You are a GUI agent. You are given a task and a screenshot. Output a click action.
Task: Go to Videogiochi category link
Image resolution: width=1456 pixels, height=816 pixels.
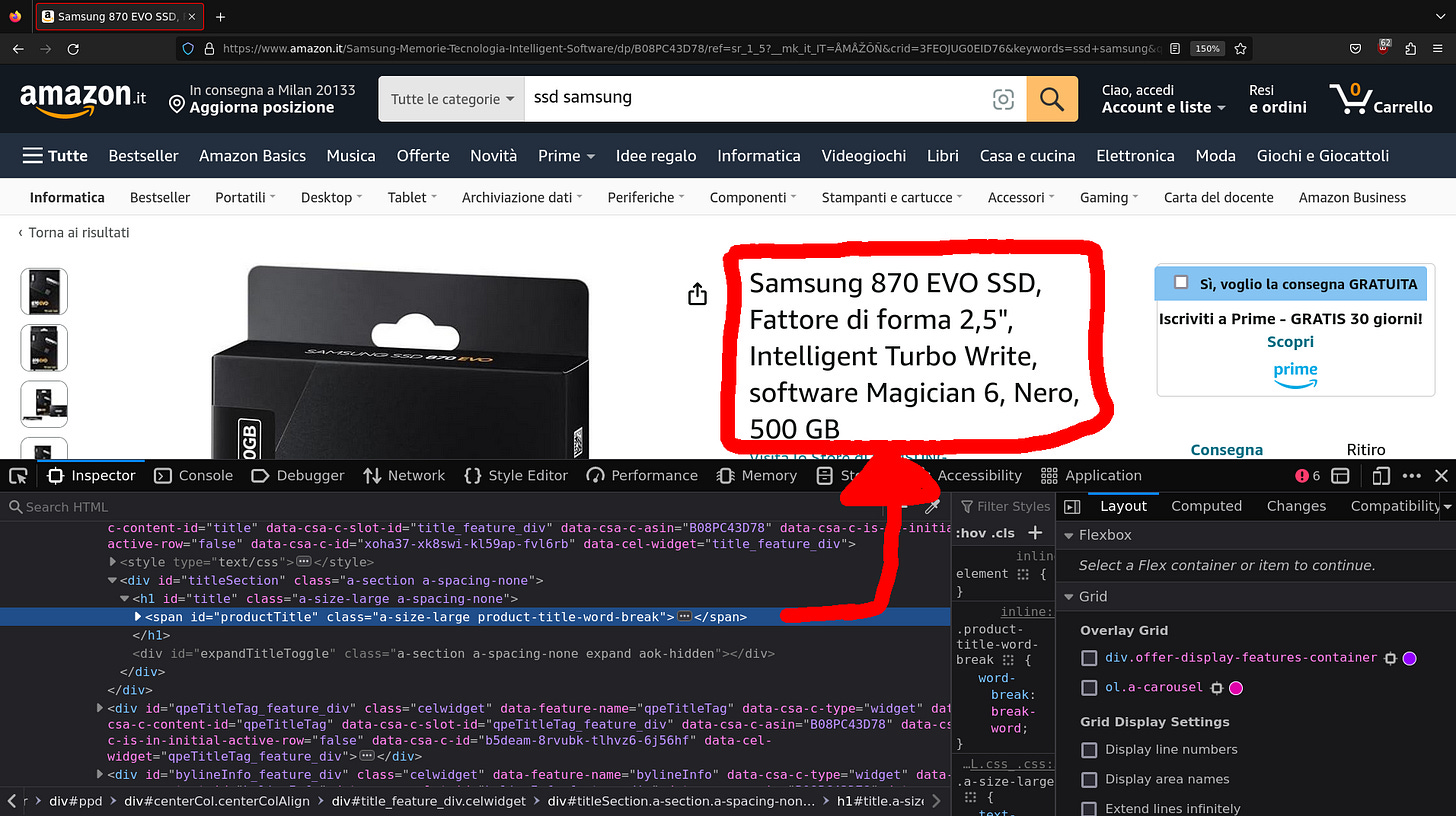click(x=864, y=156)
